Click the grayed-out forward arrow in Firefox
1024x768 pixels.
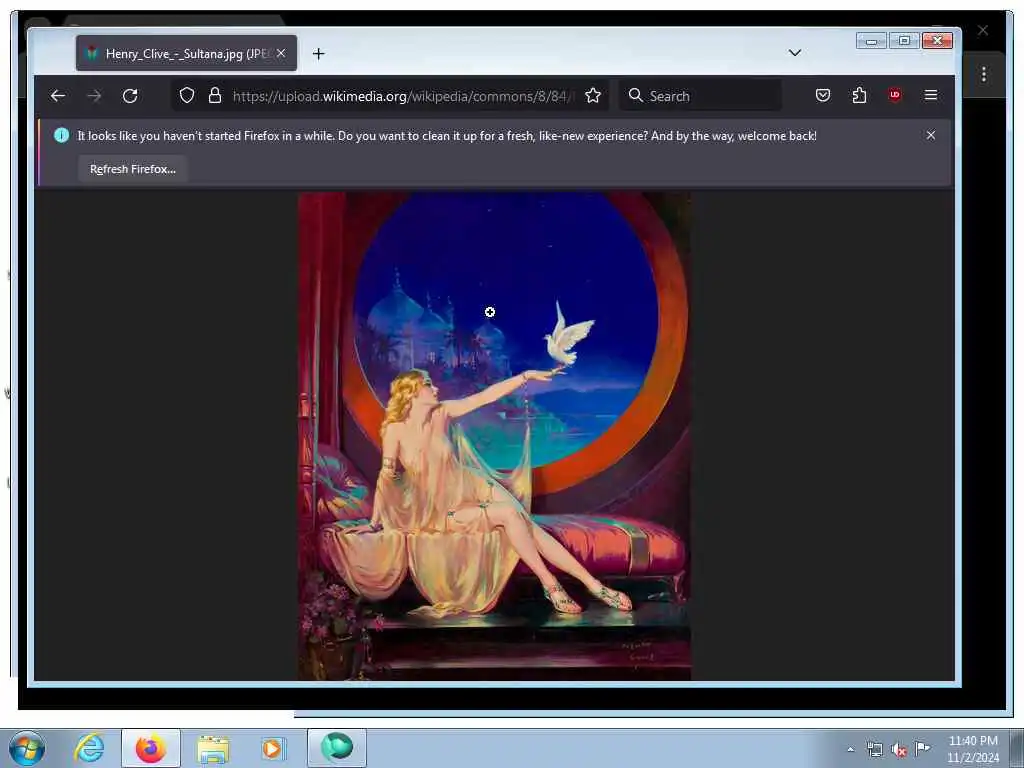click(x=94, y=96)
